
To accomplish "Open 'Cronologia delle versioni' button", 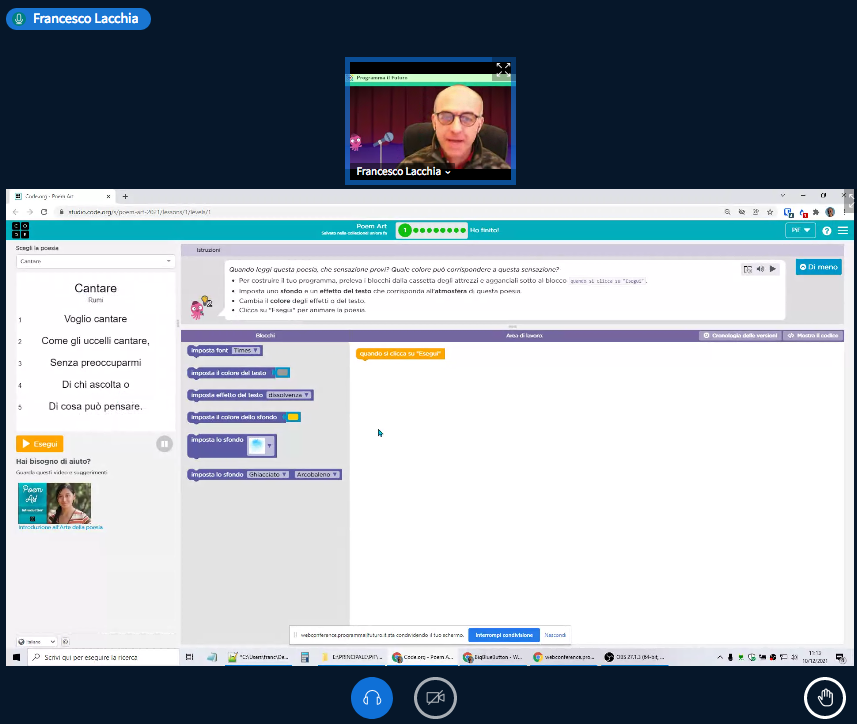I will [x=740, y=335].
